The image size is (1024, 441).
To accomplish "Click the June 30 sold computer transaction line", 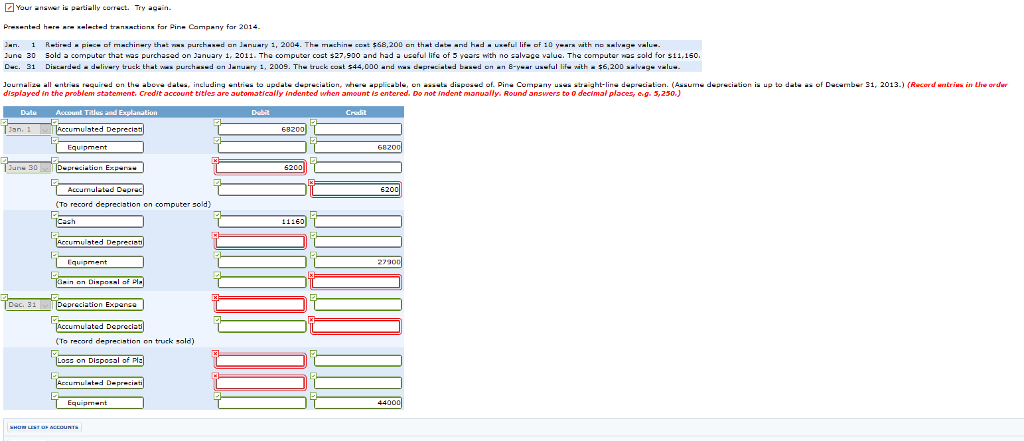I will [353, 56].
